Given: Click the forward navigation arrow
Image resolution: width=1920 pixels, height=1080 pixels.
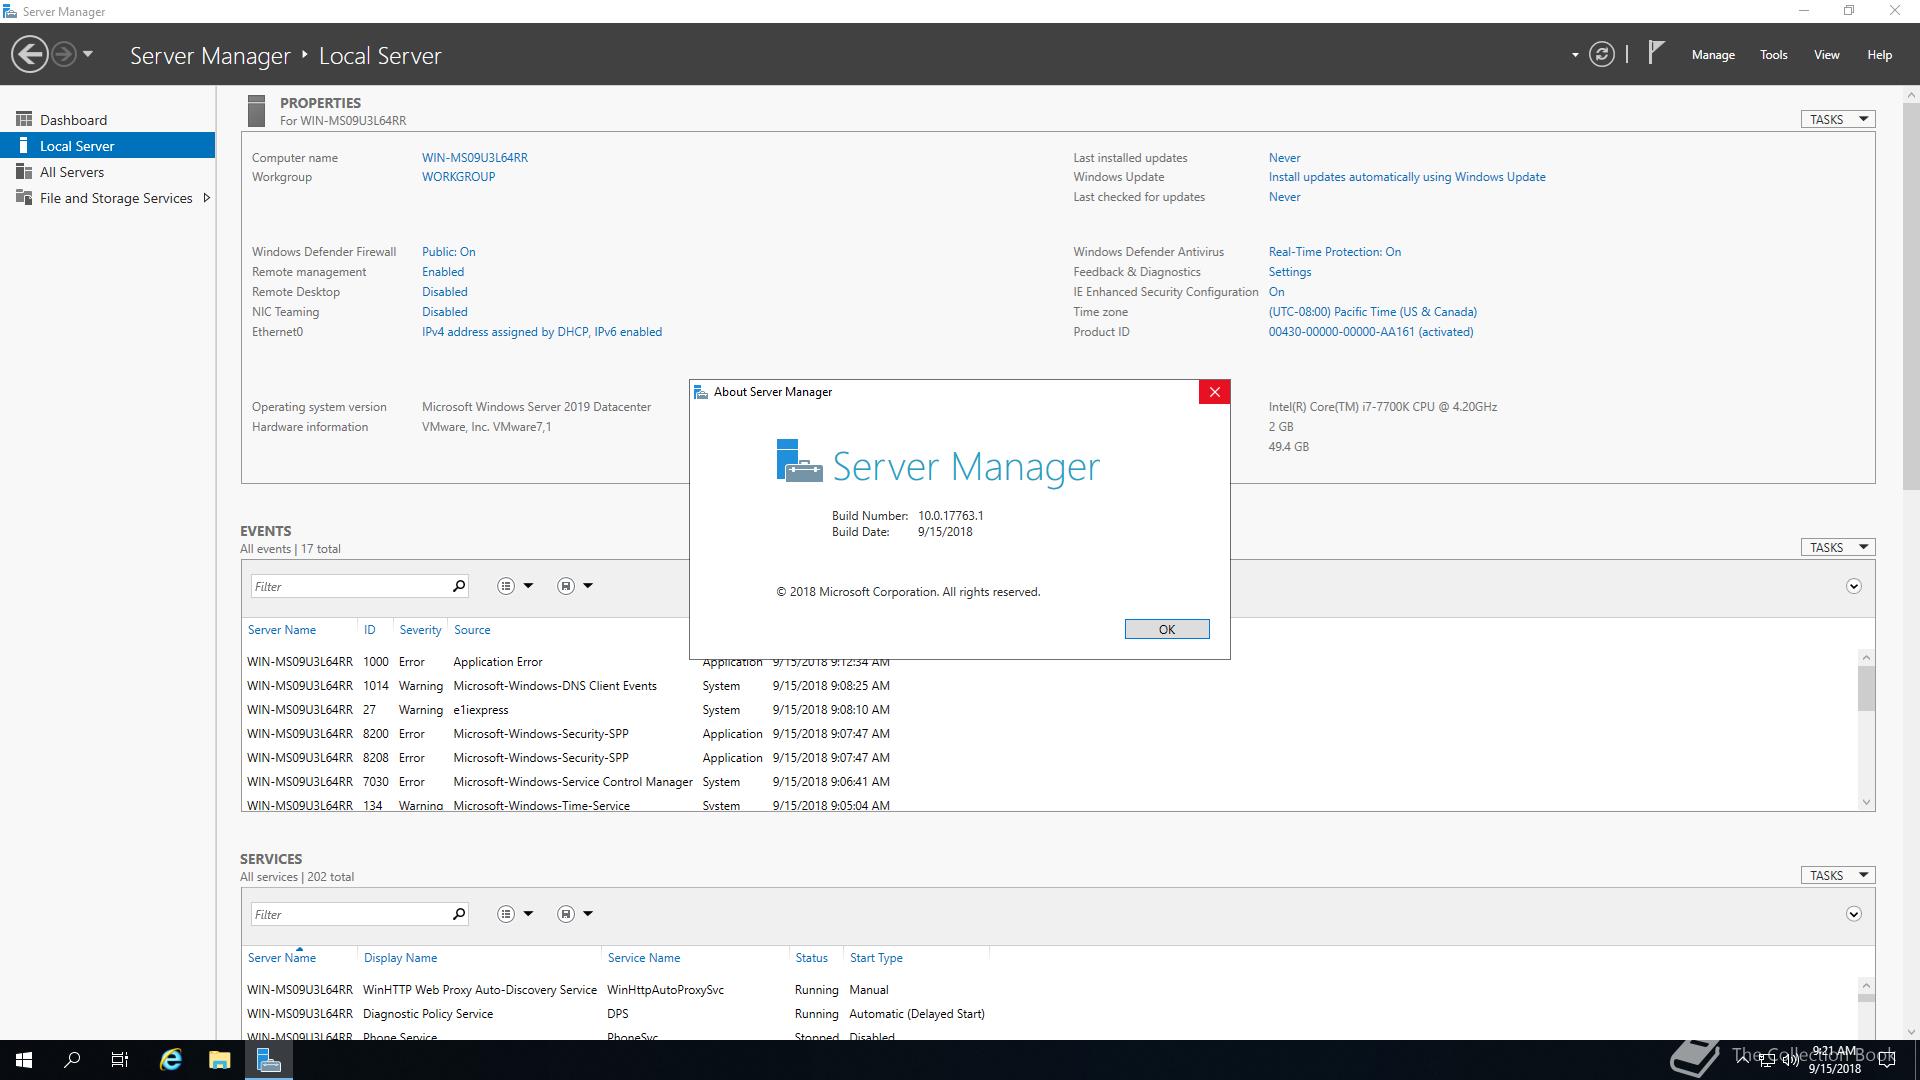Looking at the screenshot, I should (63, 54).
